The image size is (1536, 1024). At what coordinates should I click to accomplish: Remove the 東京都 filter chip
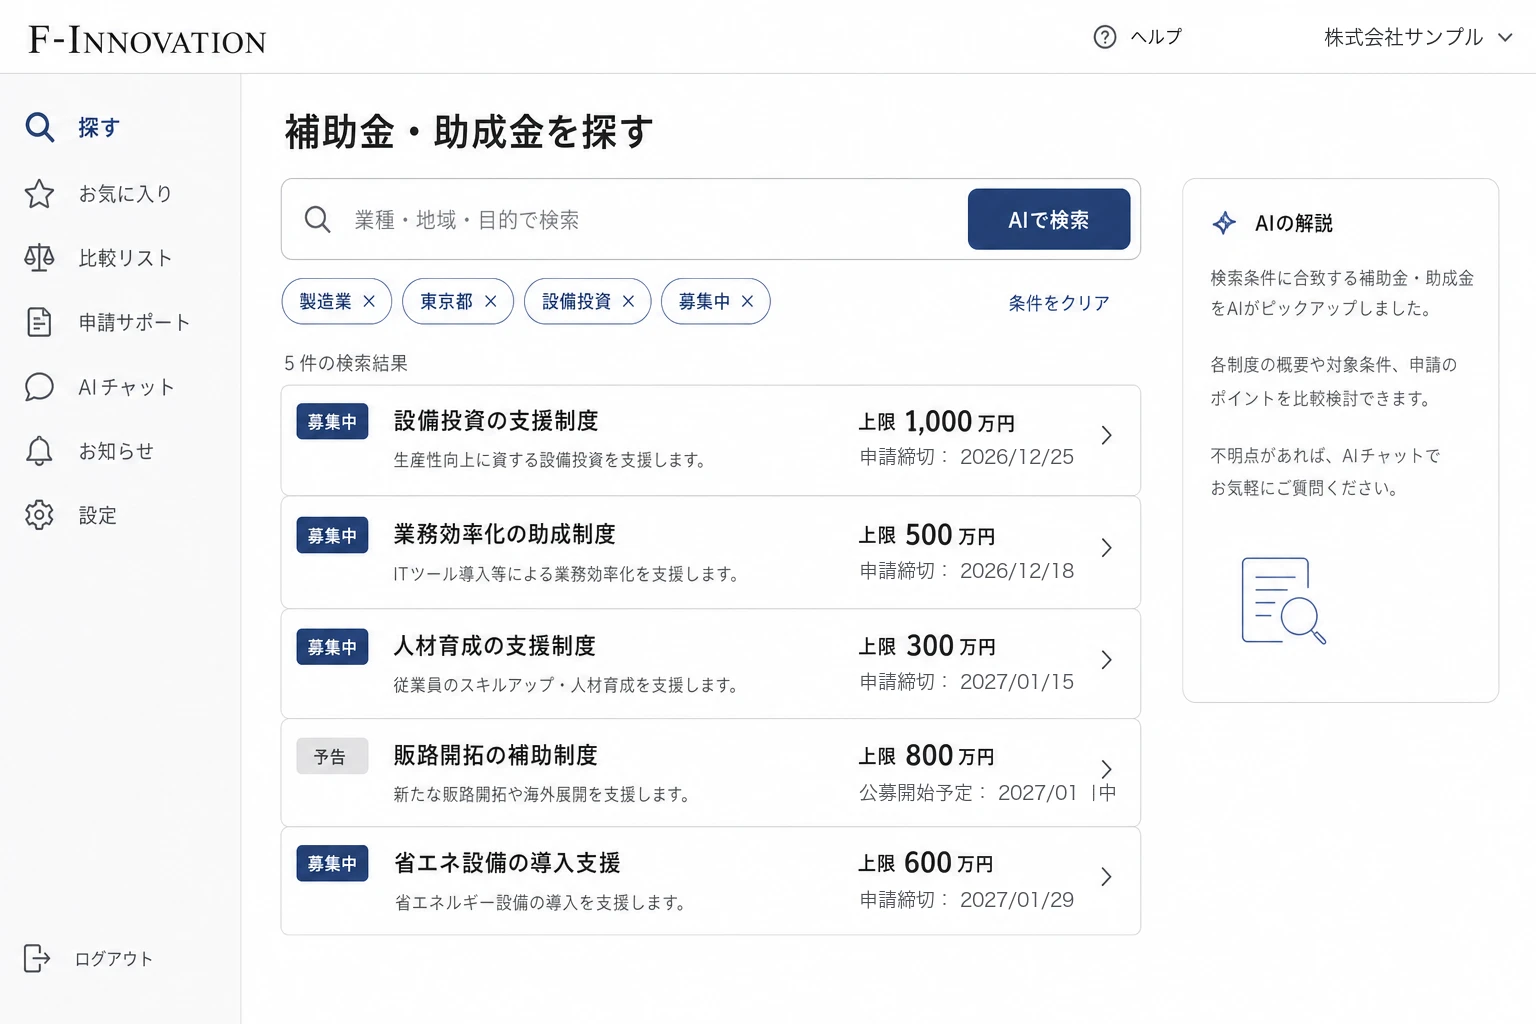[490, 301]
